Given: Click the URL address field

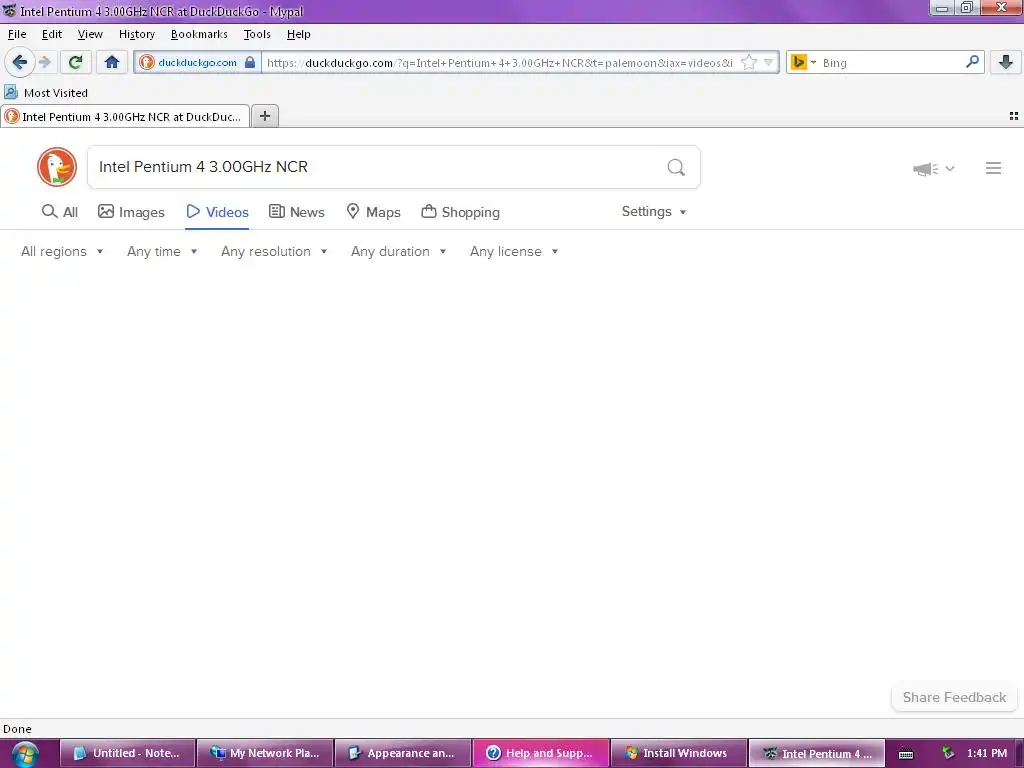Looking at the screenshot, I should coord(500,63).
